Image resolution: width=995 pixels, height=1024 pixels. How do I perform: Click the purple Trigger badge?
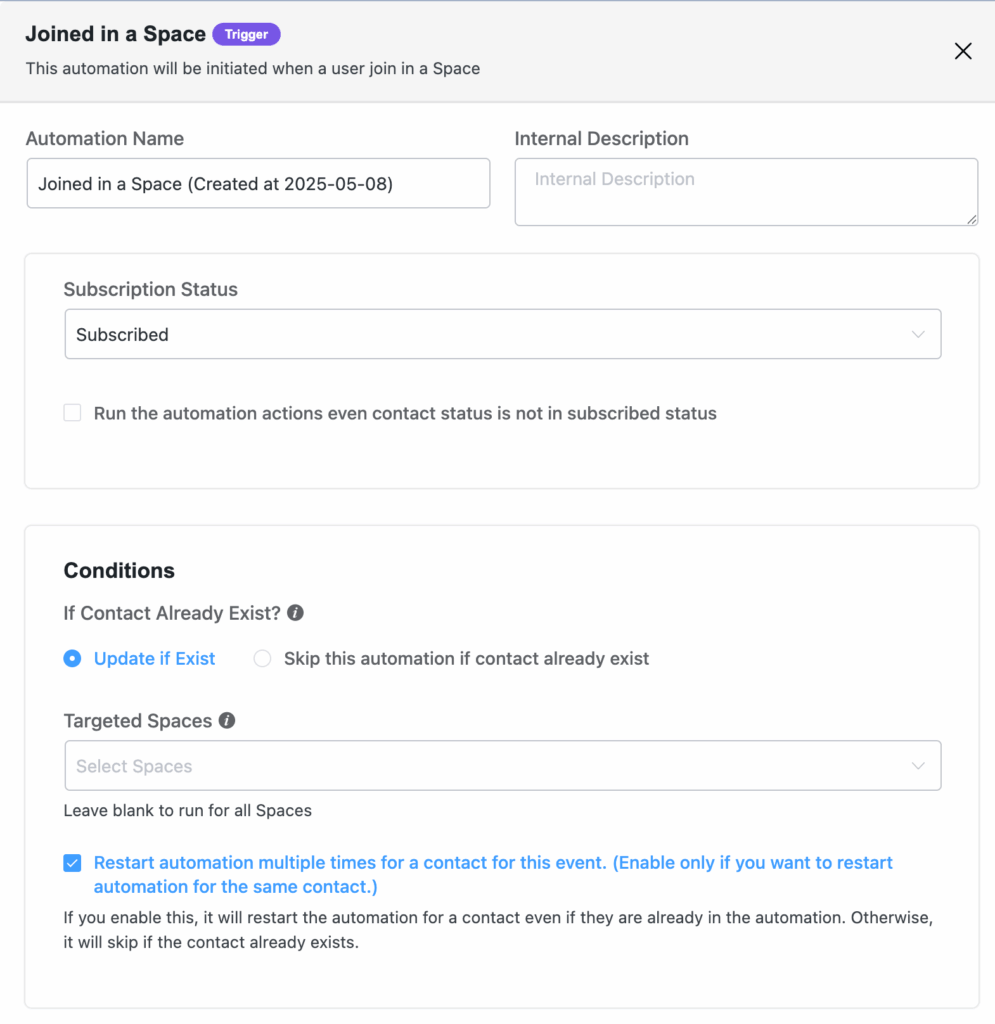[246, 34]
